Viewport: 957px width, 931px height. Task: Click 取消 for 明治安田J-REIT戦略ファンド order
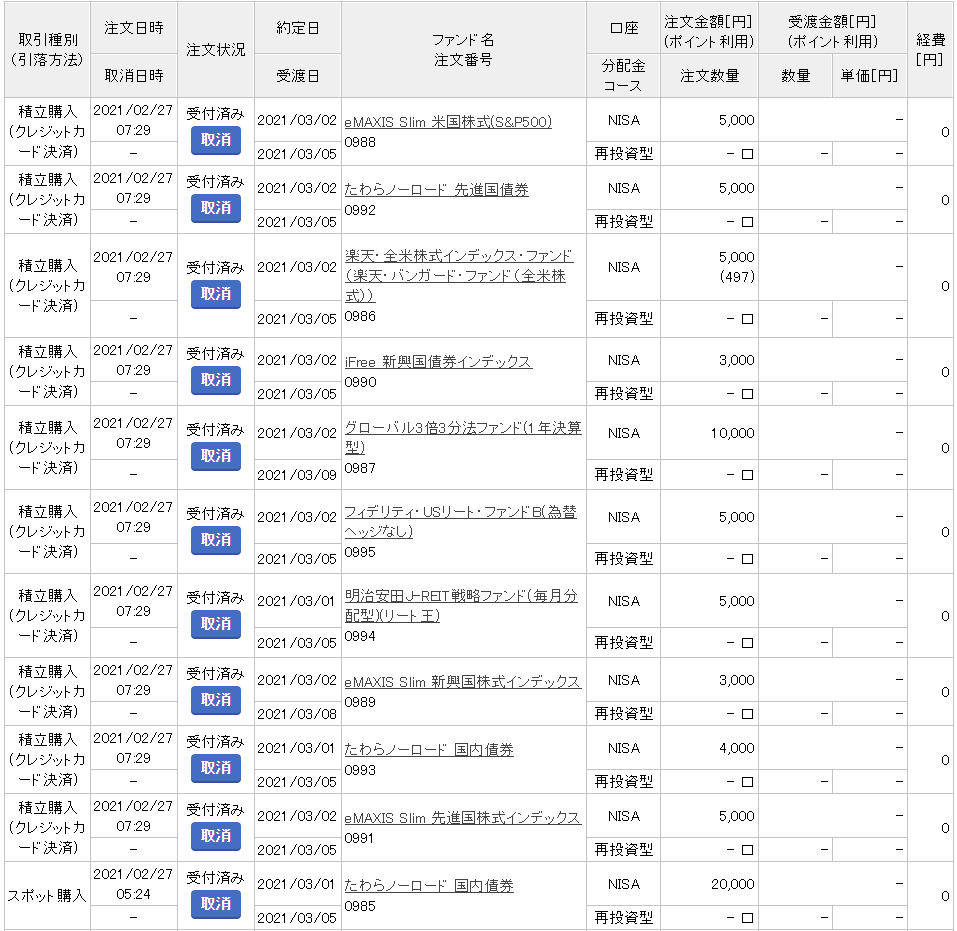tap(215, 623)
